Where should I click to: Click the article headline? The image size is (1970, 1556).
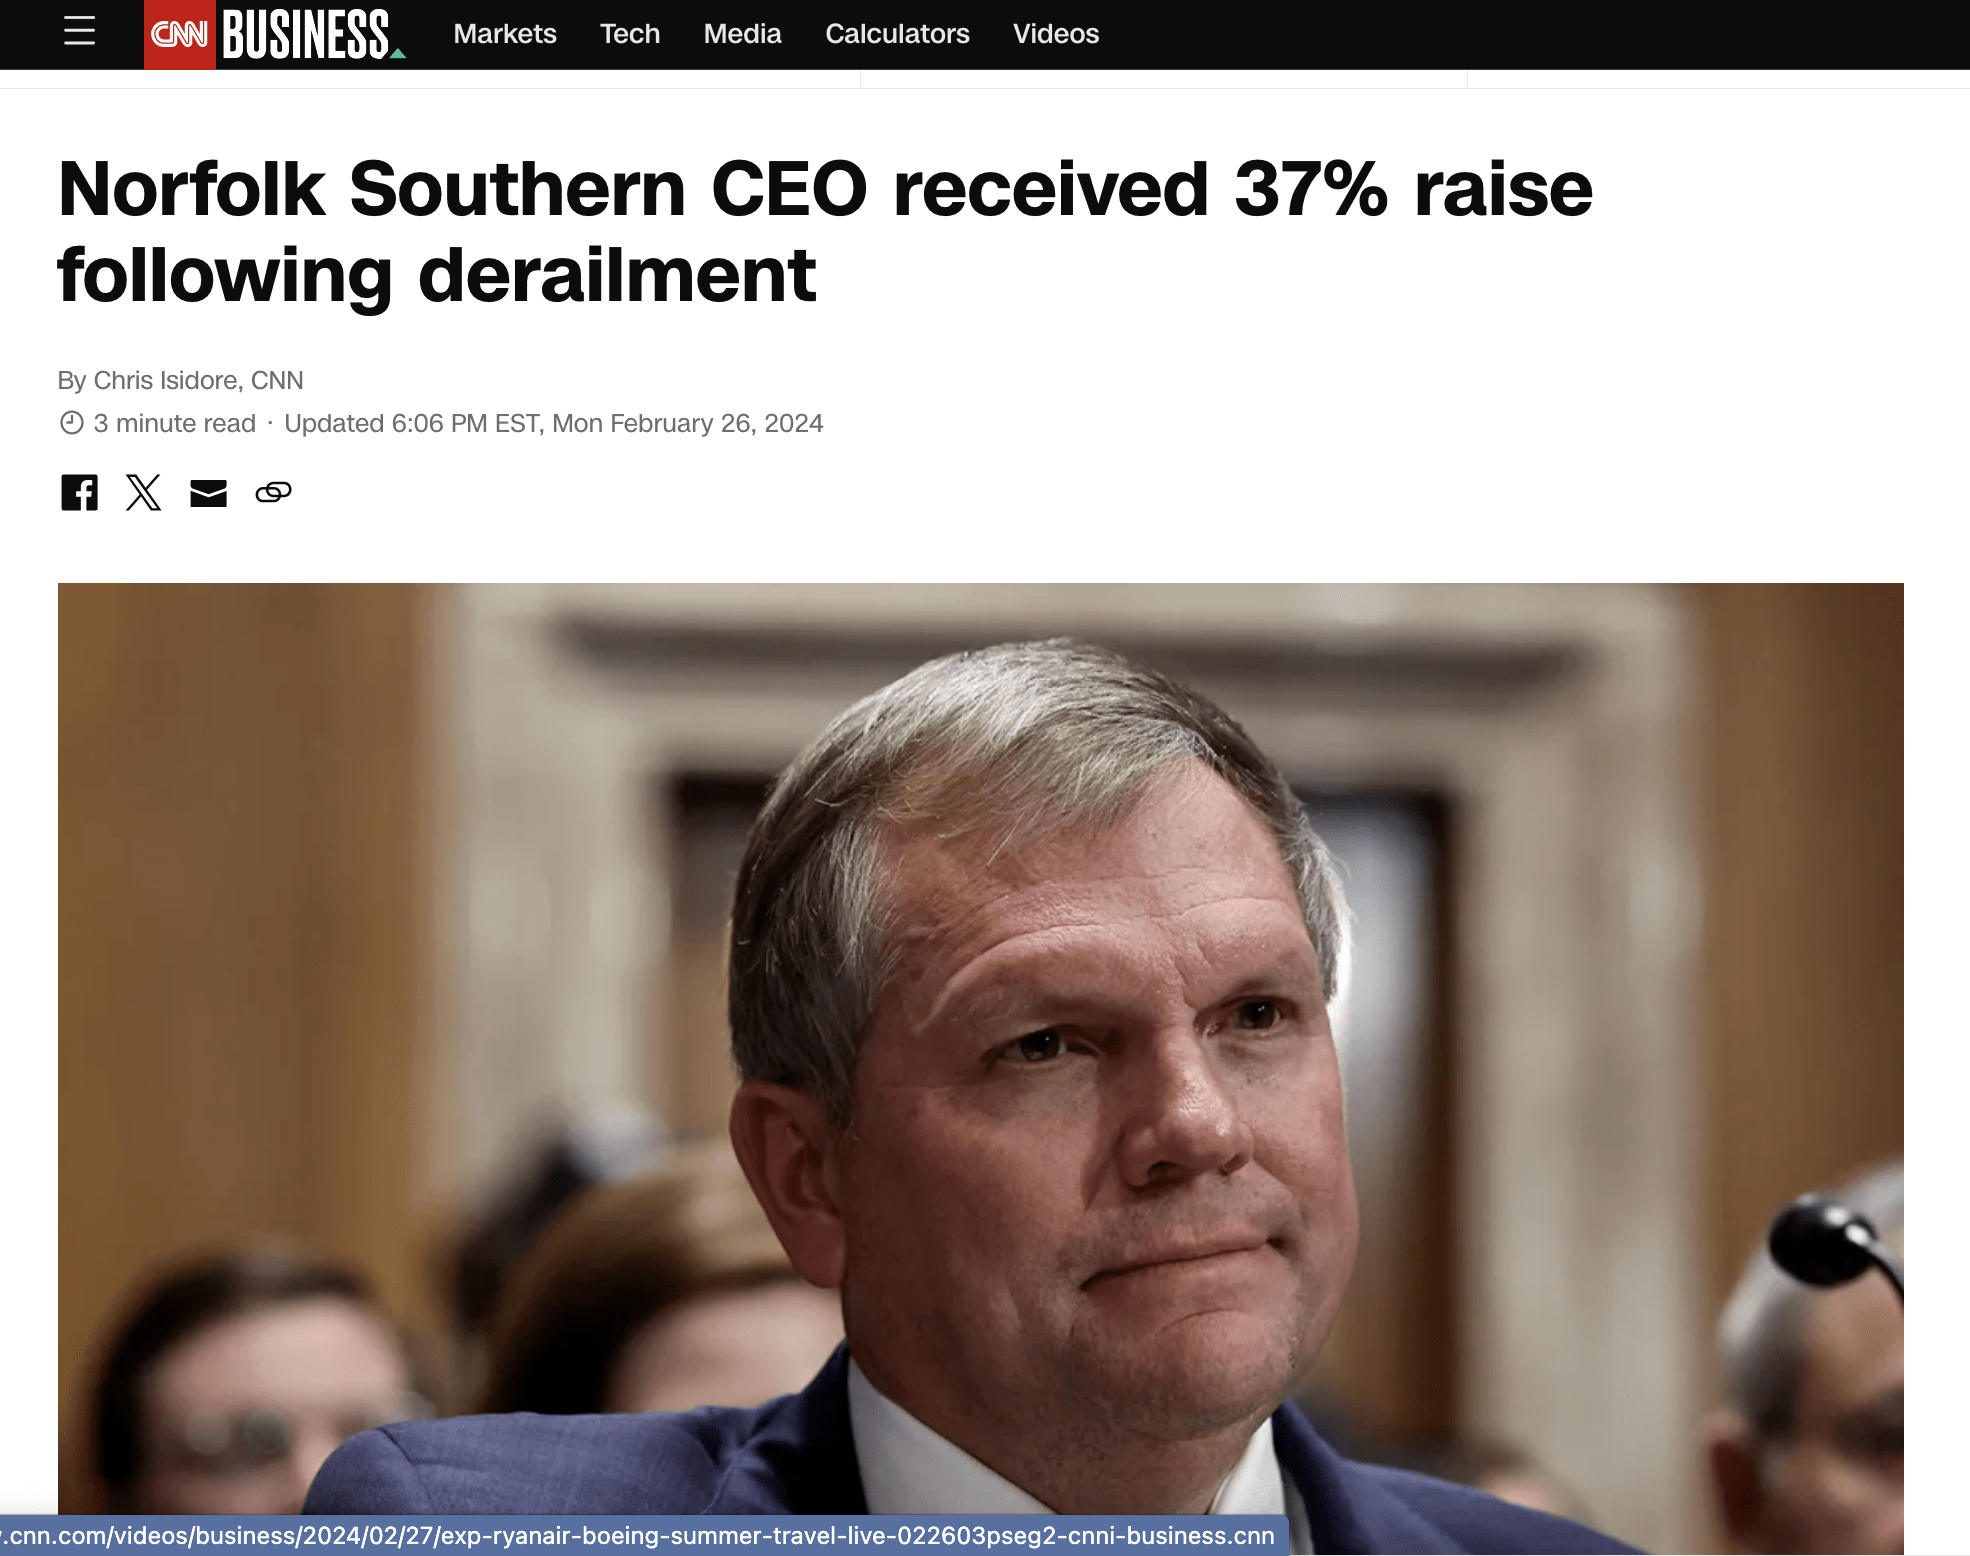coord(823,230)
